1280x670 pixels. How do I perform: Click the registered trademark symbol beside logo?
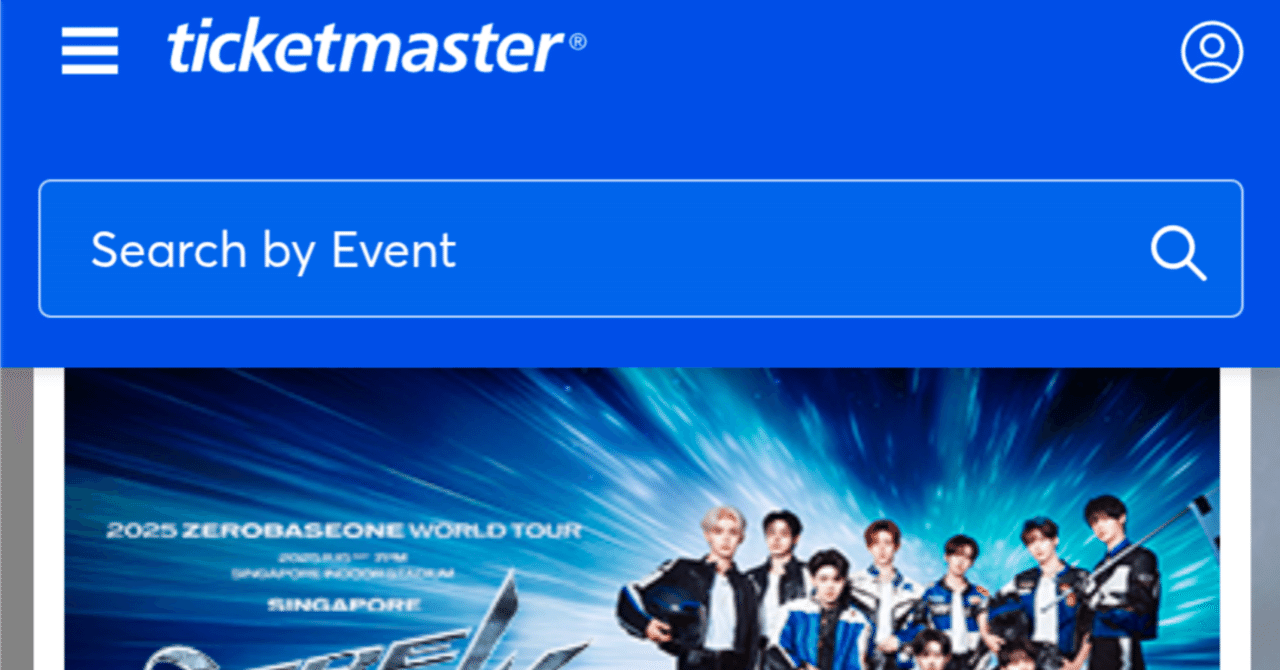click(x=578, y=42)
